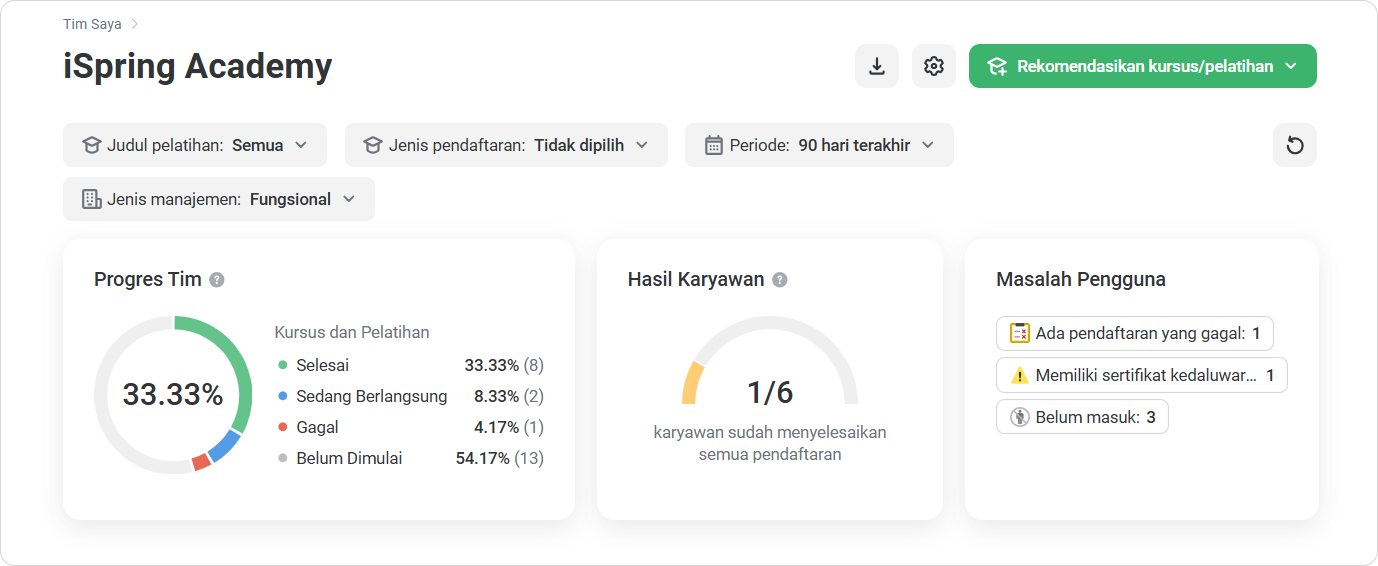The height and width of the screenshot is (566, 1378).
Task: Open settings via the gear icon
Action: (x=934, y=66)
